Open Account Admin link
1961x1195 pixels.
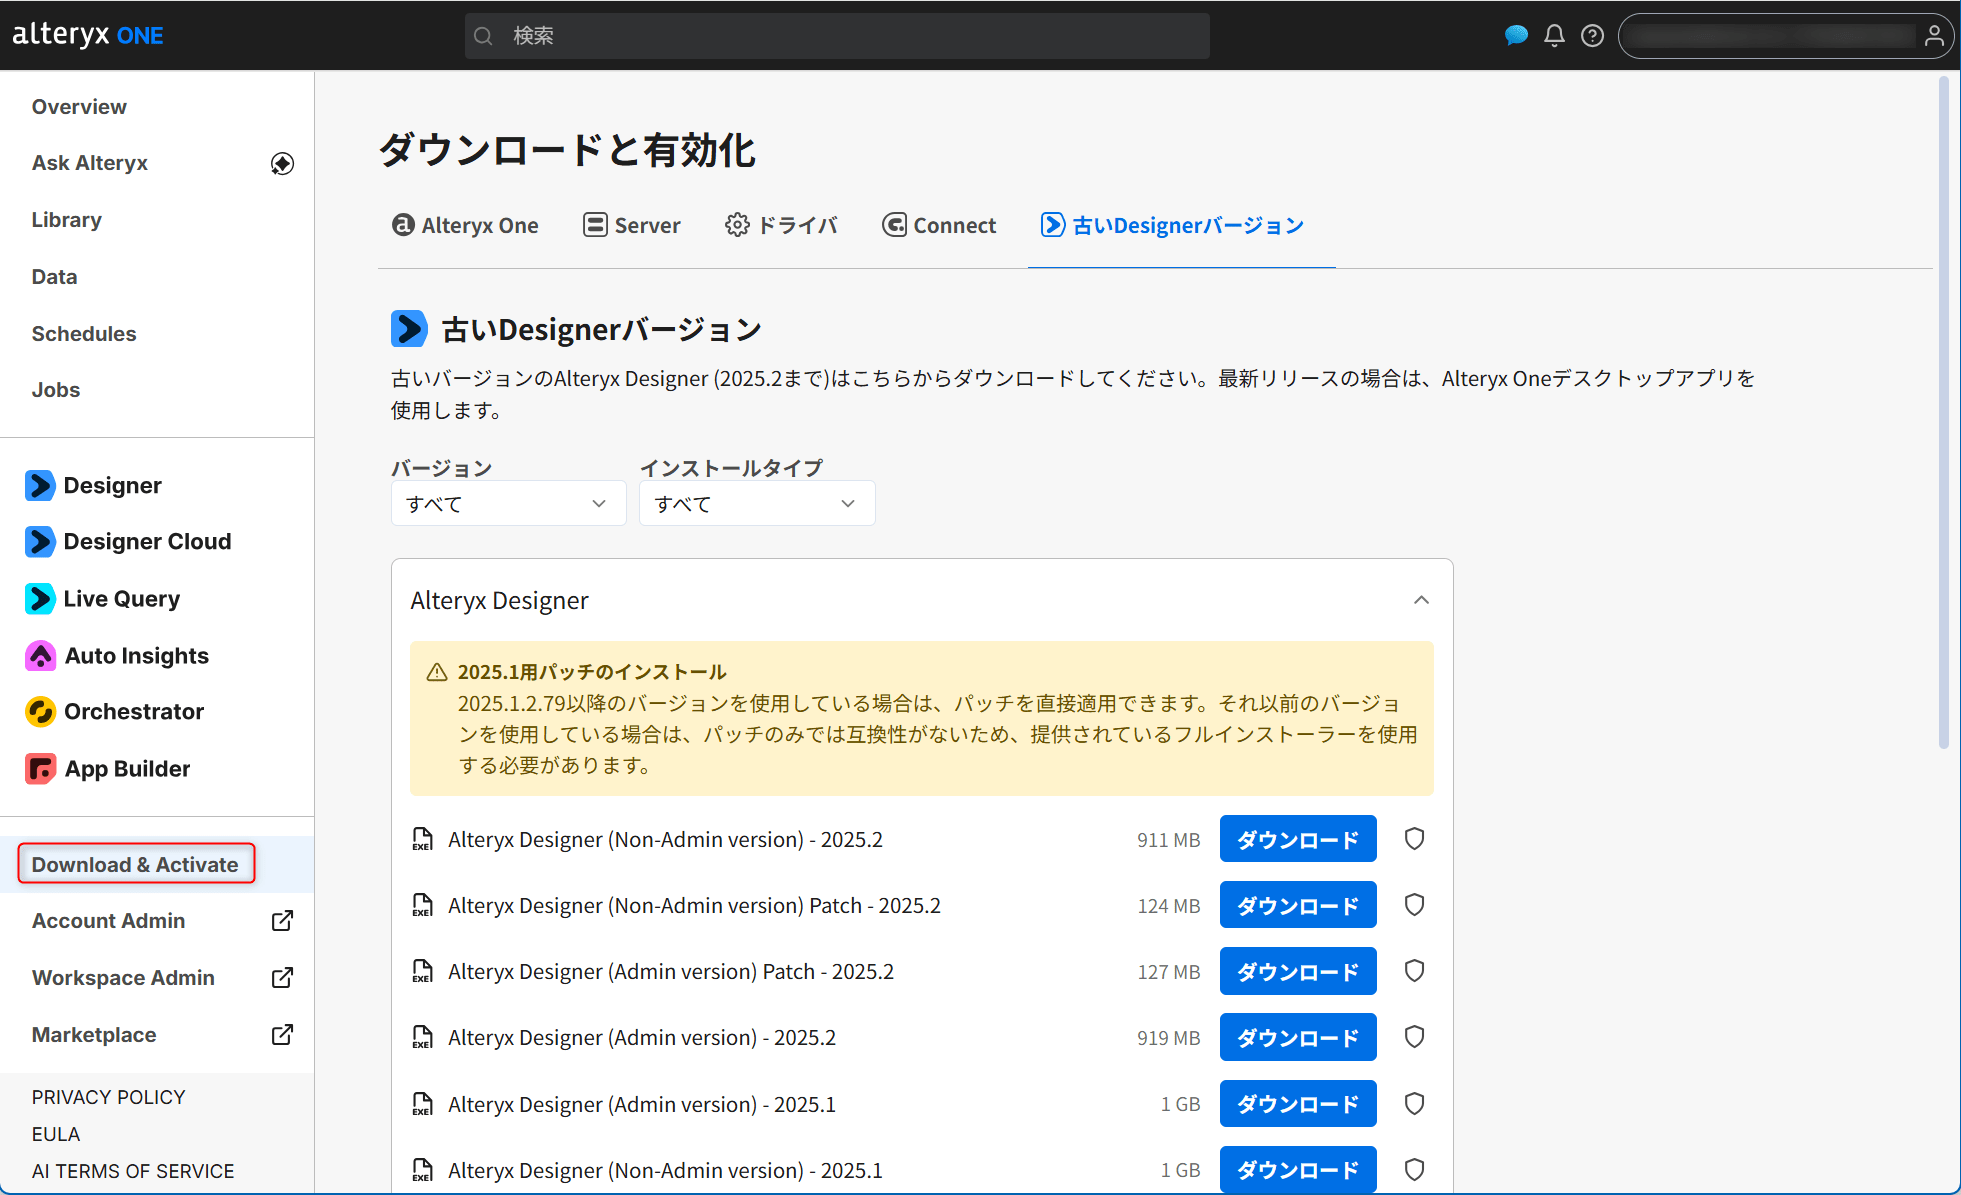pyautogui.click(x=108, y=921)
